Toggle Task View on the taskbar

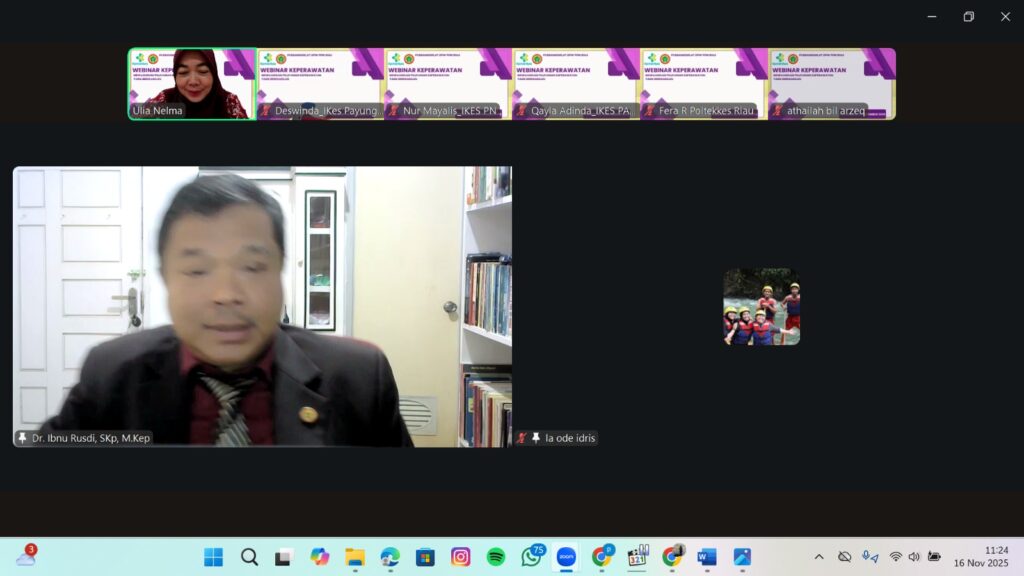click(284, 557)
